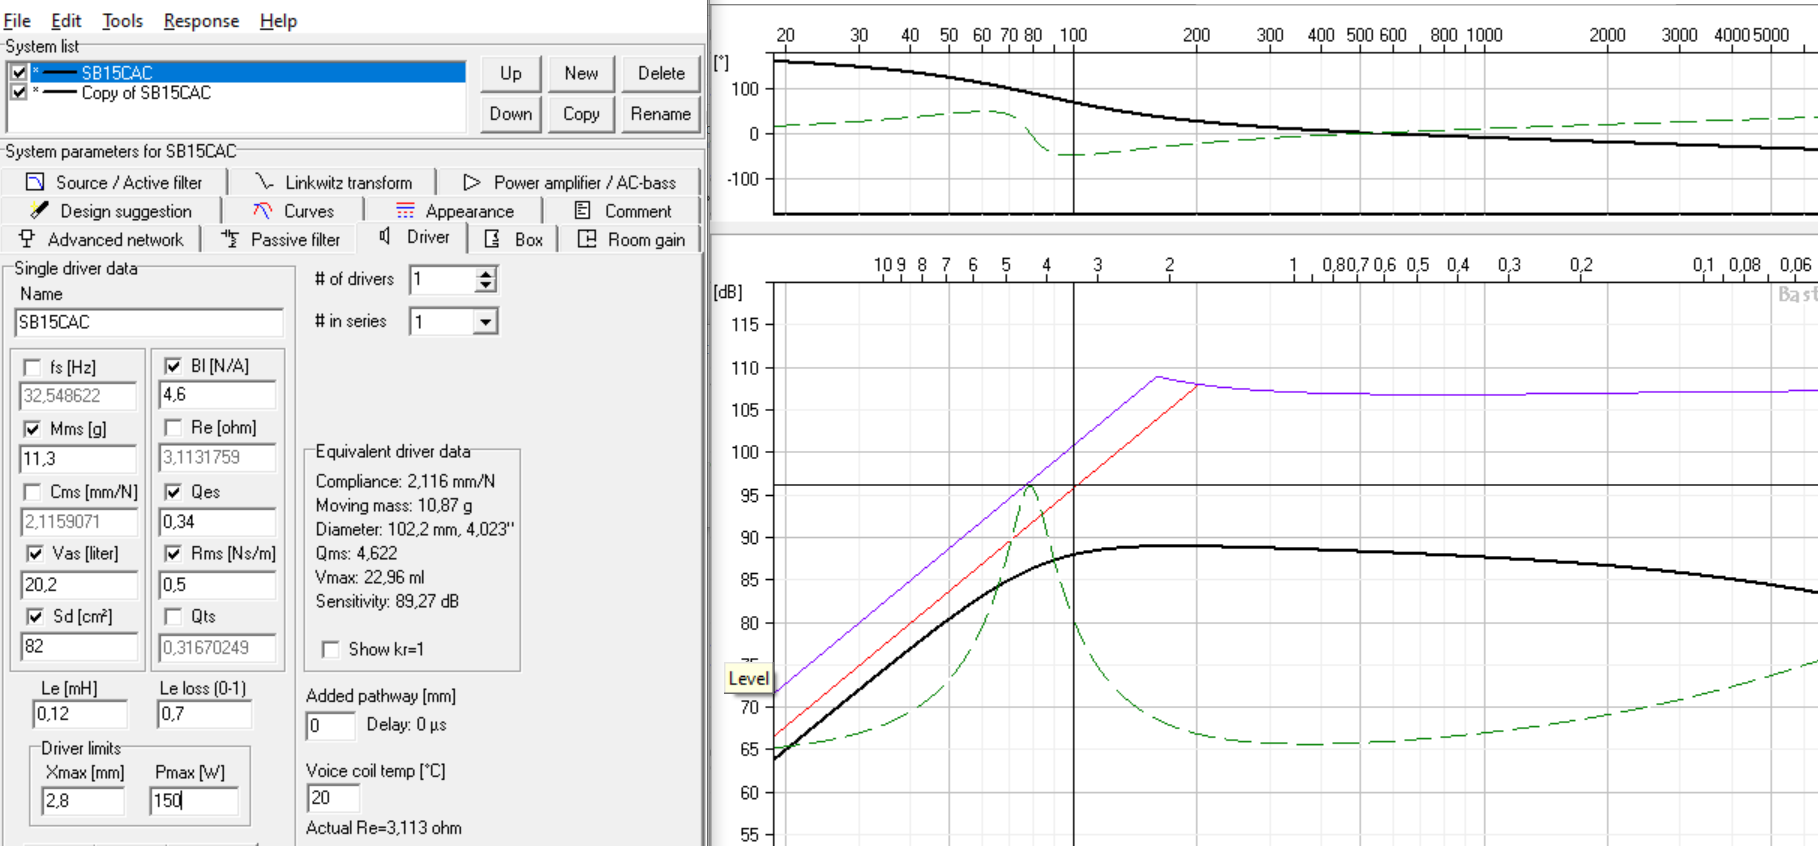
Task: Click the Rename system button
Action: pyautogui.click(x=661, y=114)
